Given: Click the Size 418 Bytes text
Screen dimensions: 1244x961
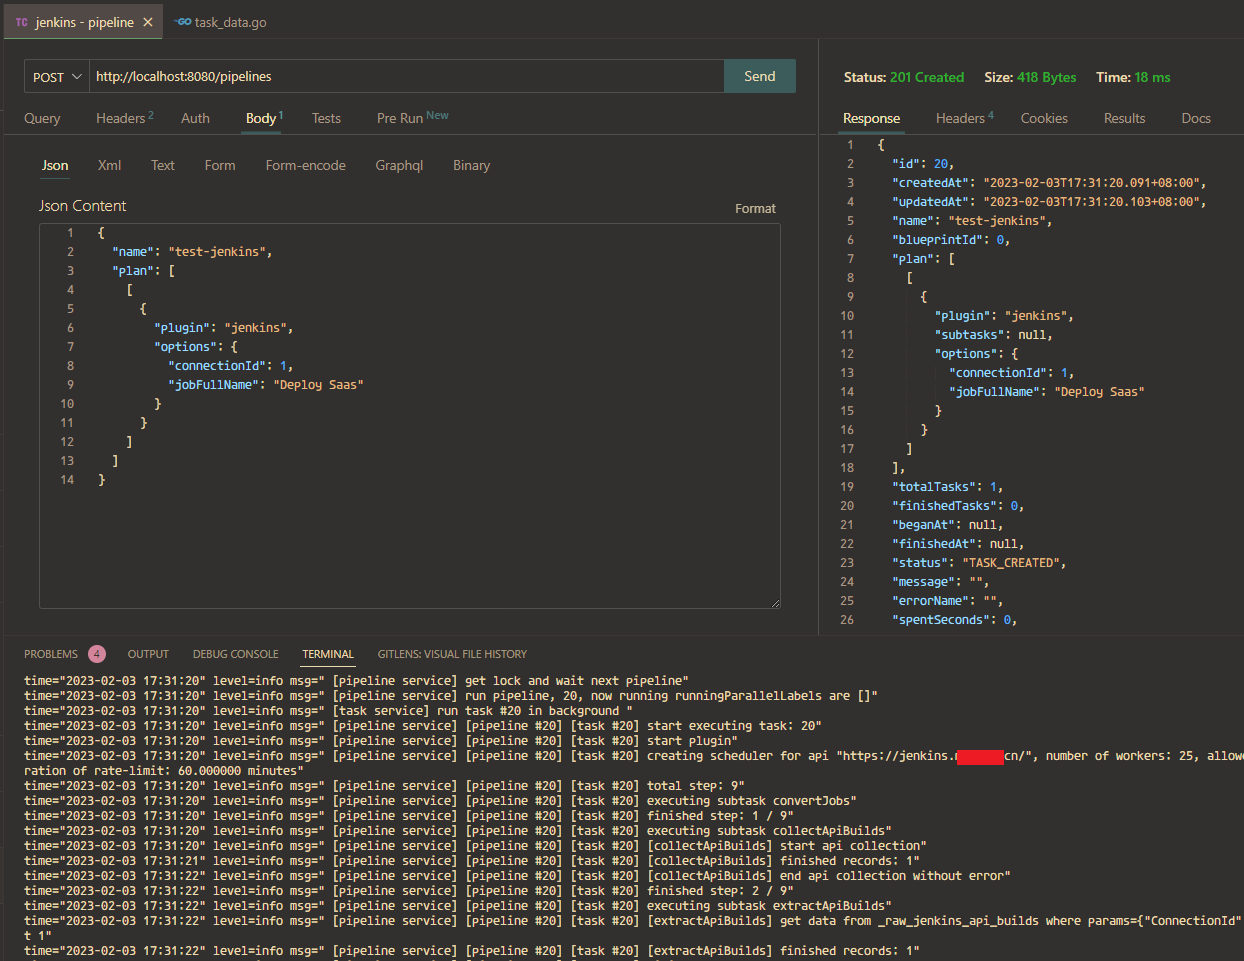Looking at the screenshot, I should (x=1030, y=77).
